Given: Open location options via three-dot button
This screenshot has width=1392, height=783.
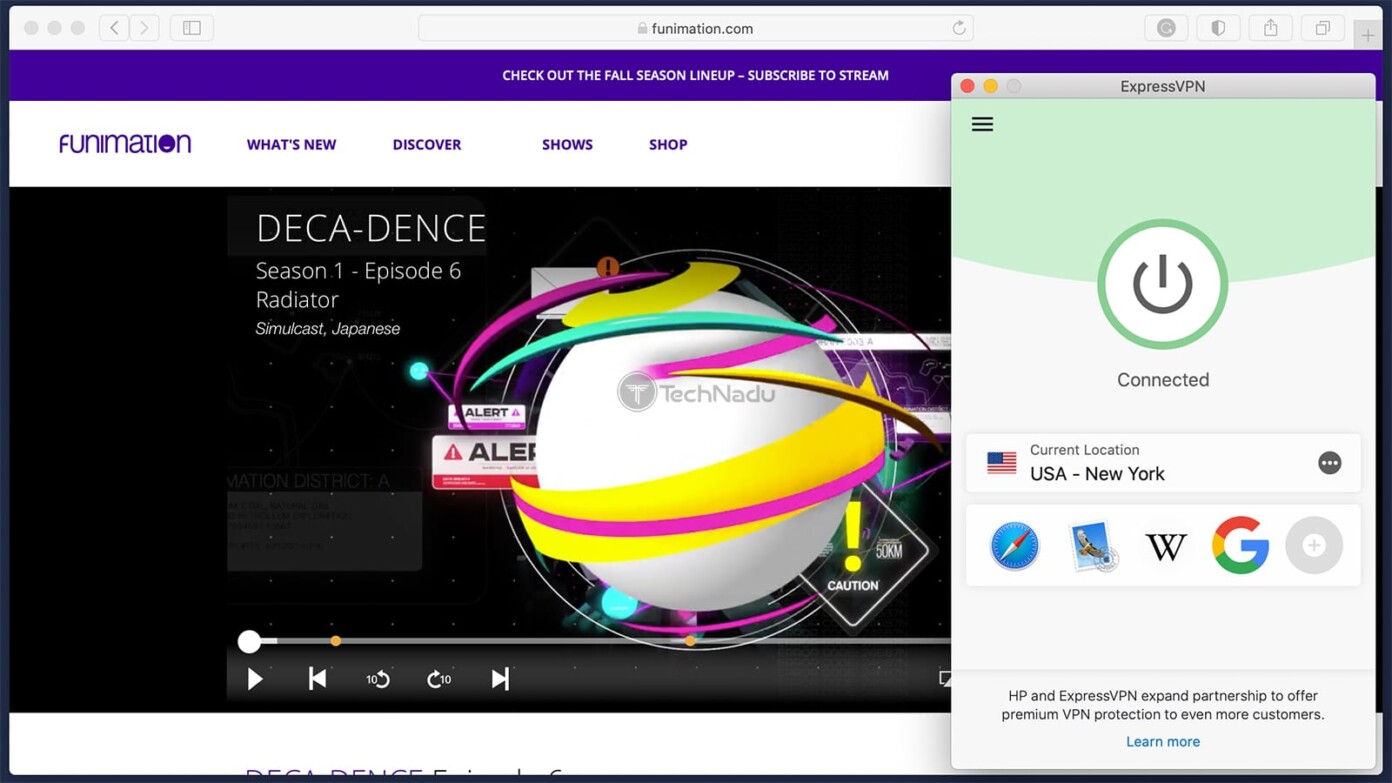Looking at the screenshot, I should [1329, 463].
